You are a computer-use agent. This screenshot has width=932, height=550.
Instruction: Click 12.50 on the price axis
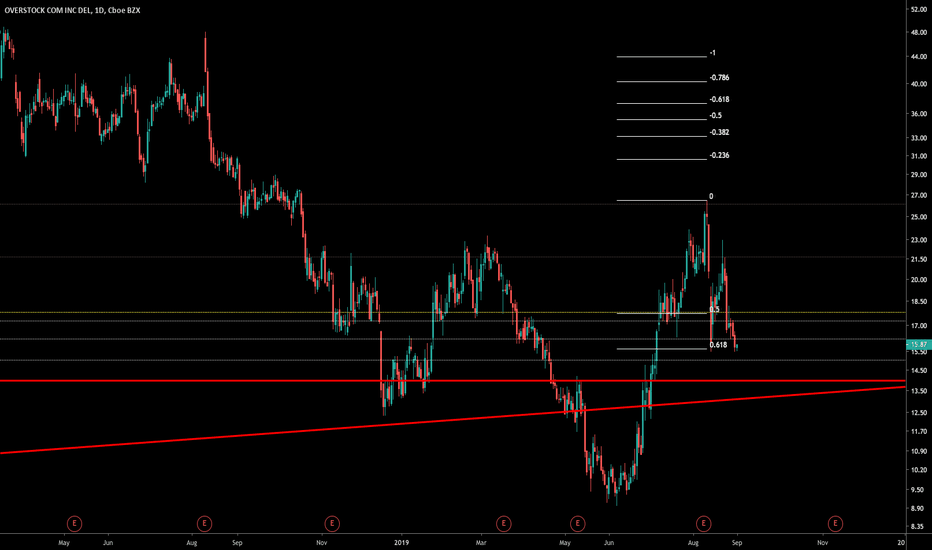[x=919, y=413]
